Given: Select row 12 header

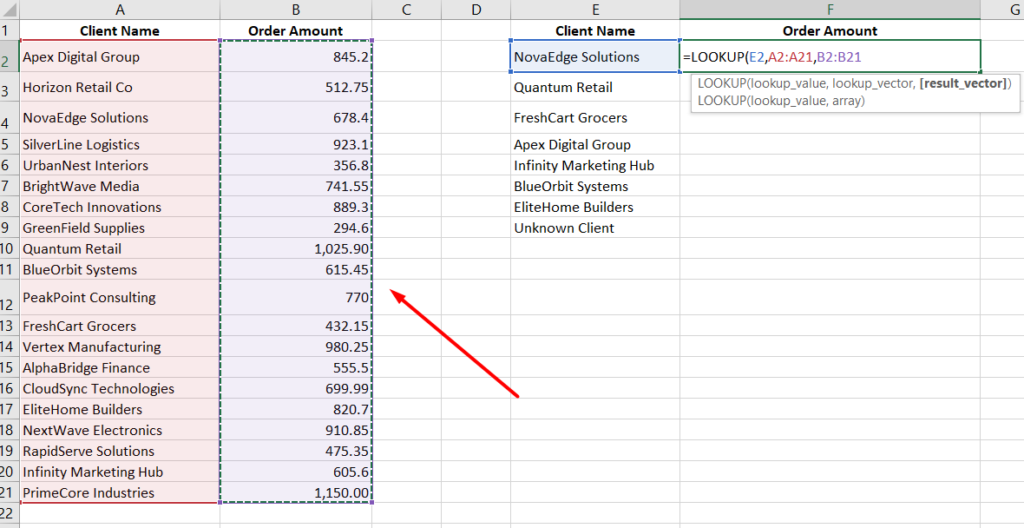Looking at the screenshot, I should 9,297.
